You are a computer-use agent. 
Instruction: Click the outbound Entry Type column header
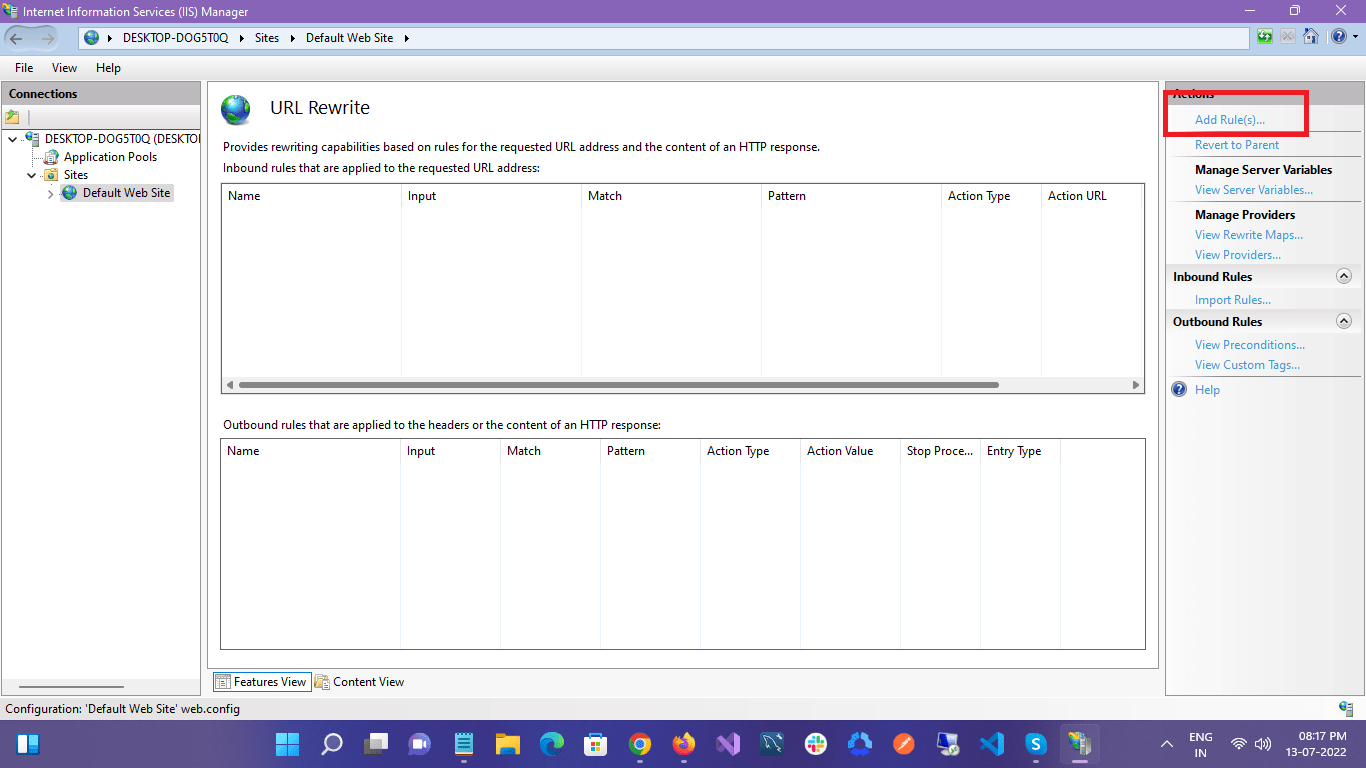coord(1020,451)
